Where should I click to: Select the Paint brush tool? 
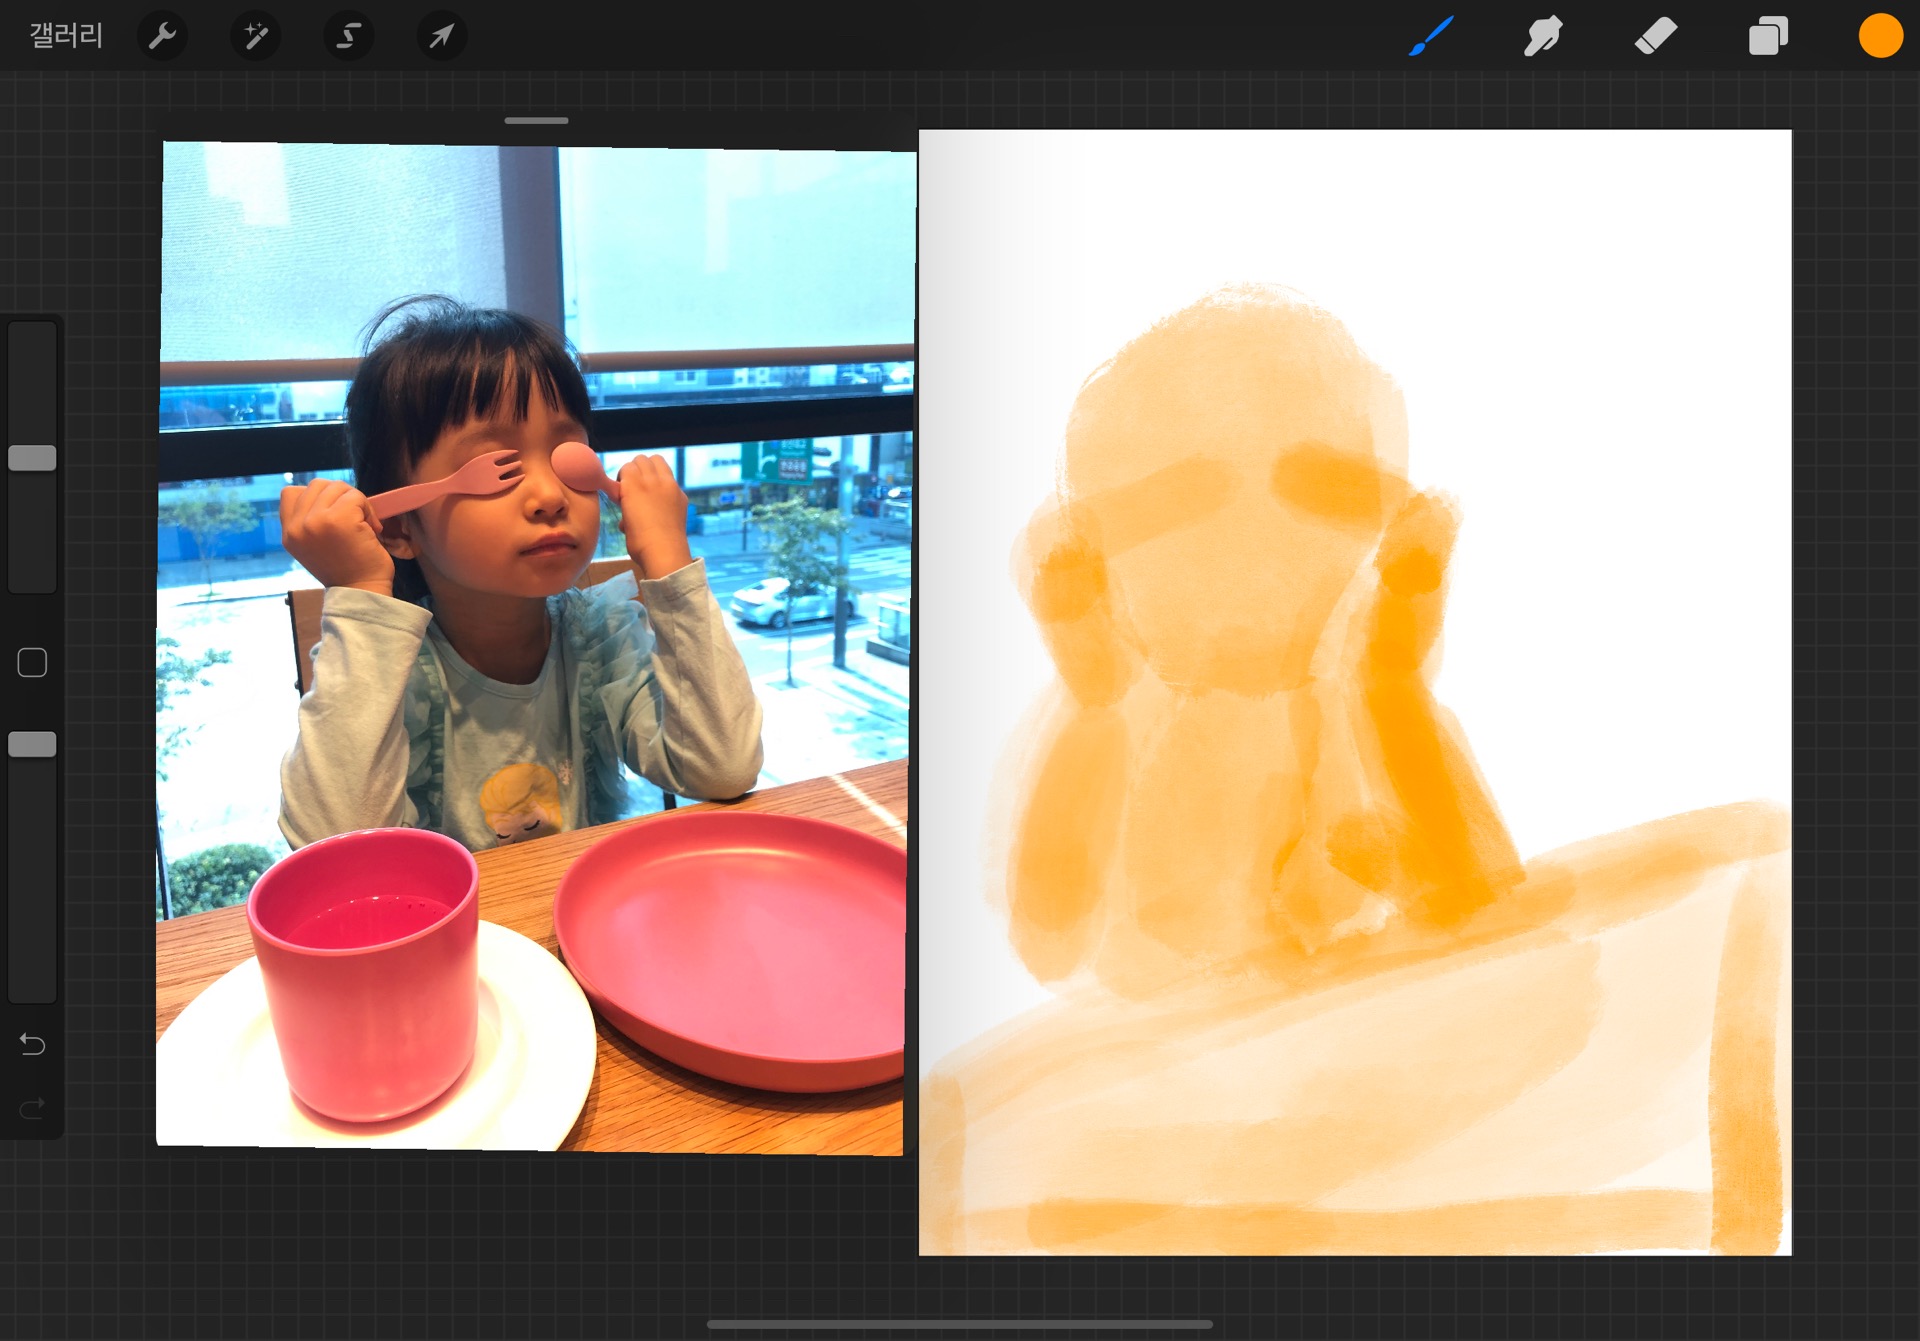(x=1431, y=37)
